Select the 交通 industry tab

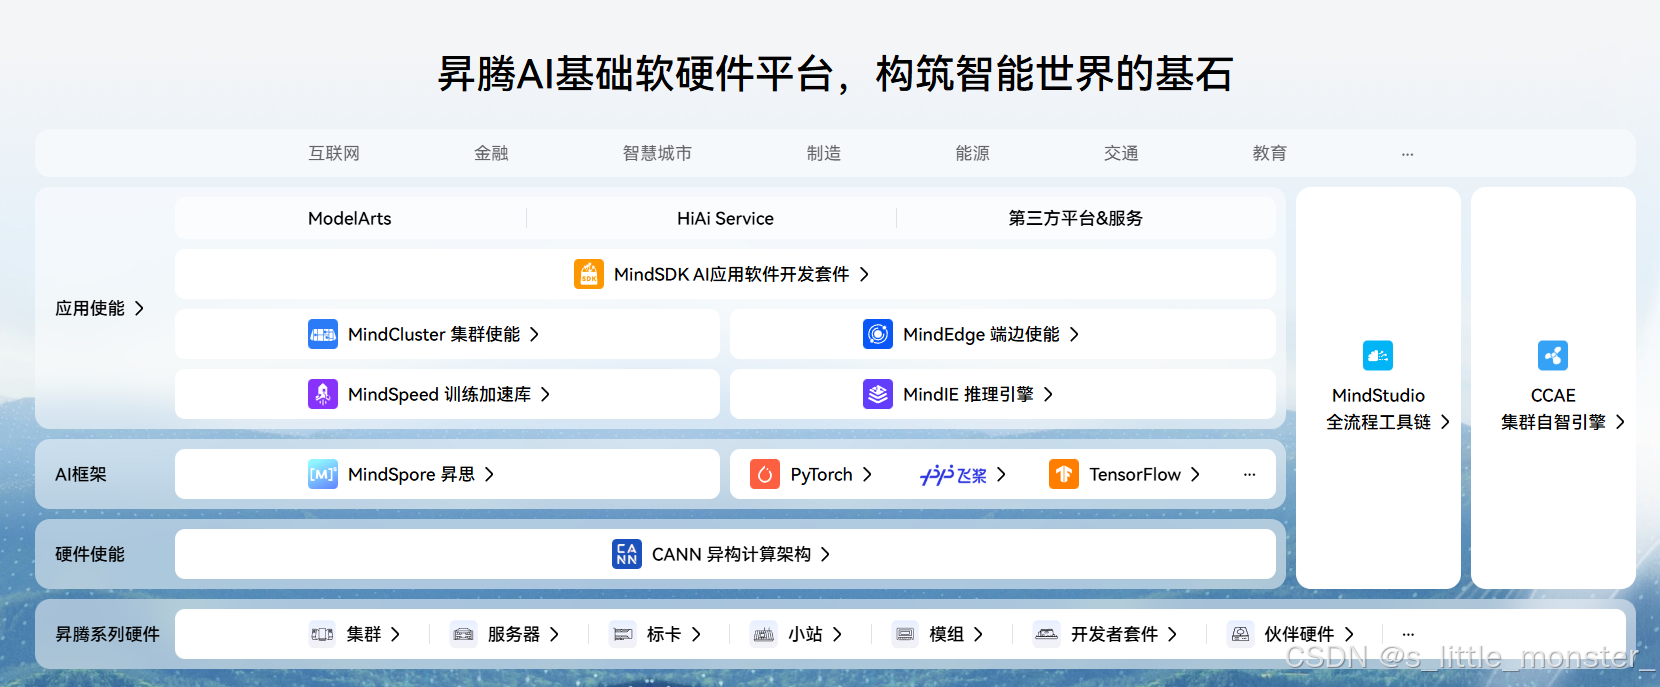(x=1121, y=153)
